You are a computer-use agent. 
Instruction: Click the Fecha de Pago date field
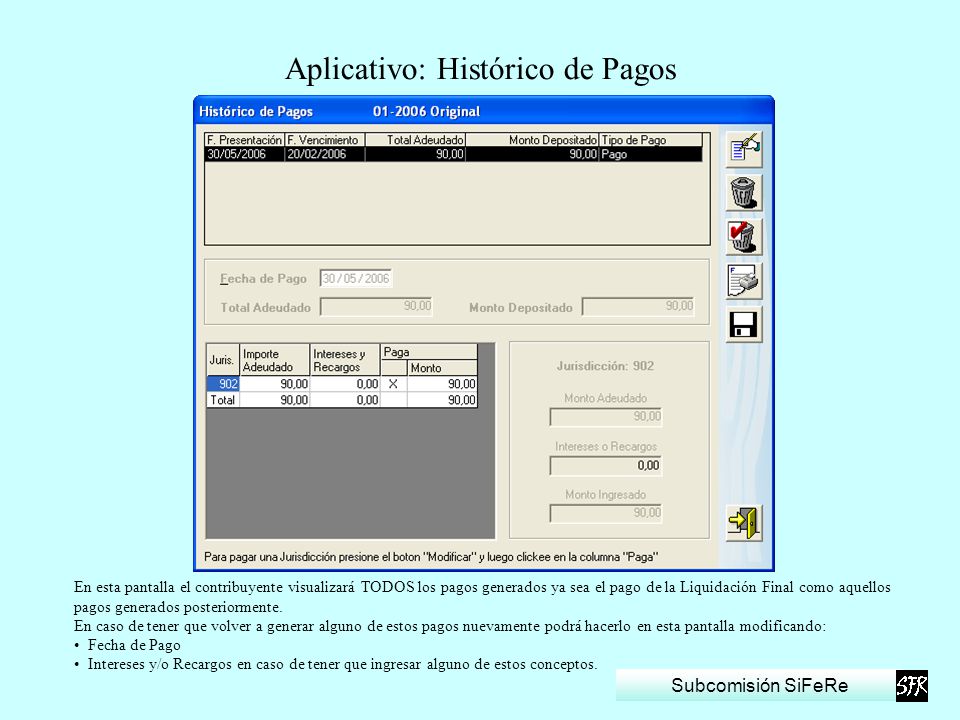pyautogui.click(x=356, y=279)
